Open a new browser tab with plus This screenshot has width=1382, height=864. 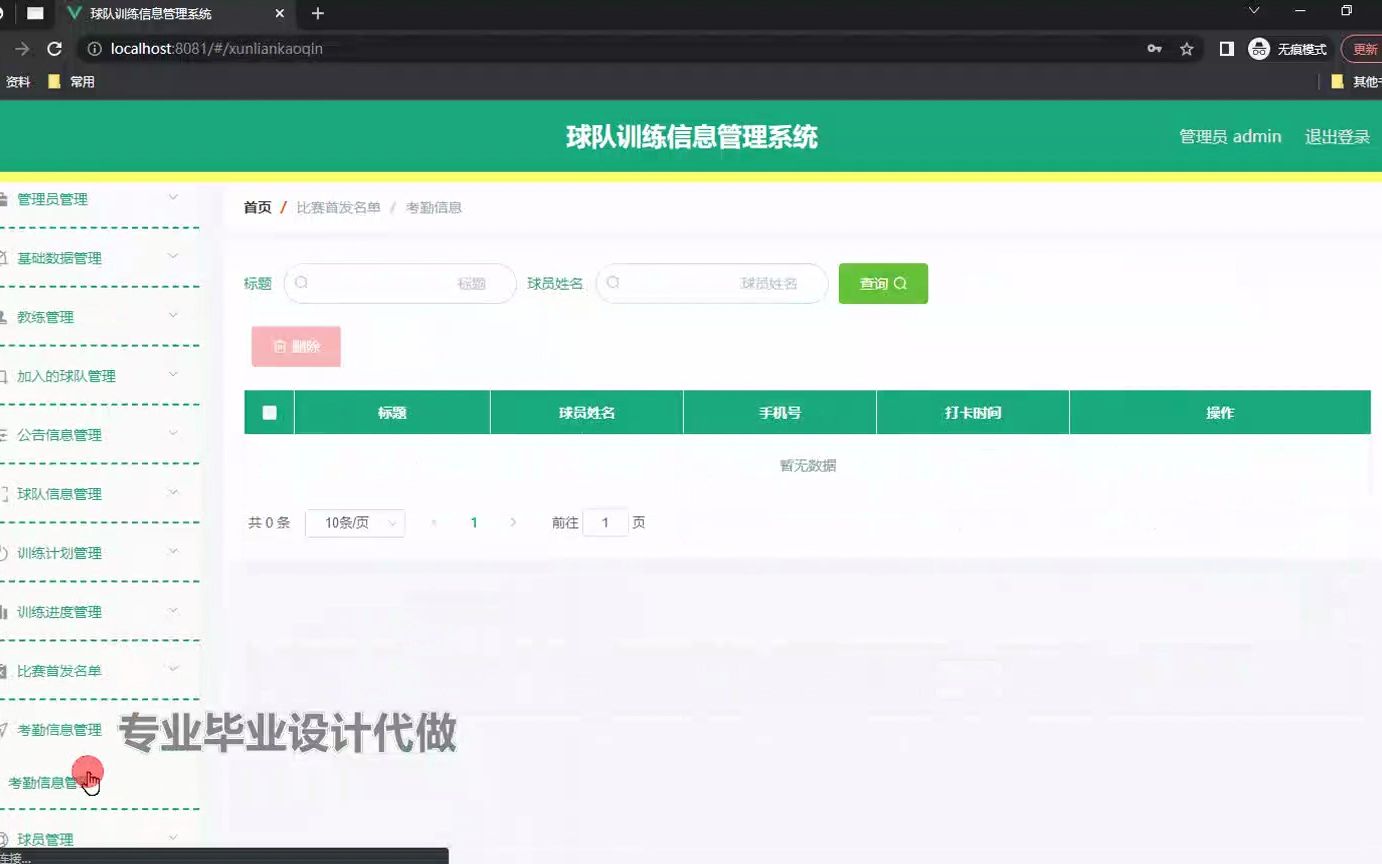point(318,14)
